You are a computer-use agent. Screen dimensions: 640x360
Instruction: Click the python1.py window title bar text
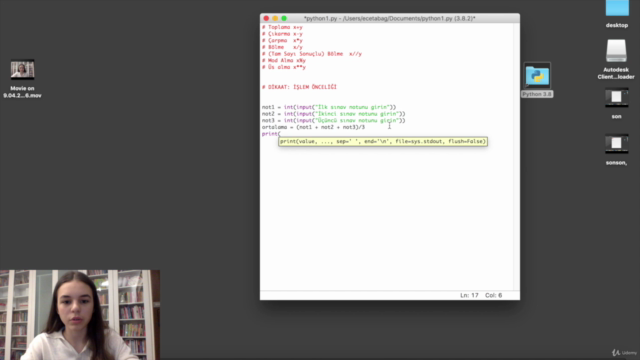[x=389, y=18]
